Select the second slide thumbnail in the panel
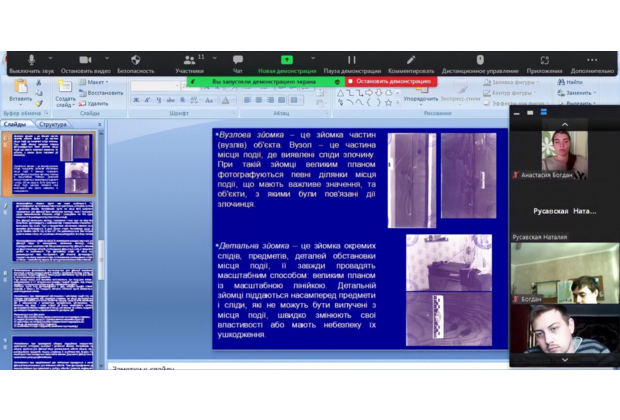This screenshot has width=620, height=420. coord(51,231)
